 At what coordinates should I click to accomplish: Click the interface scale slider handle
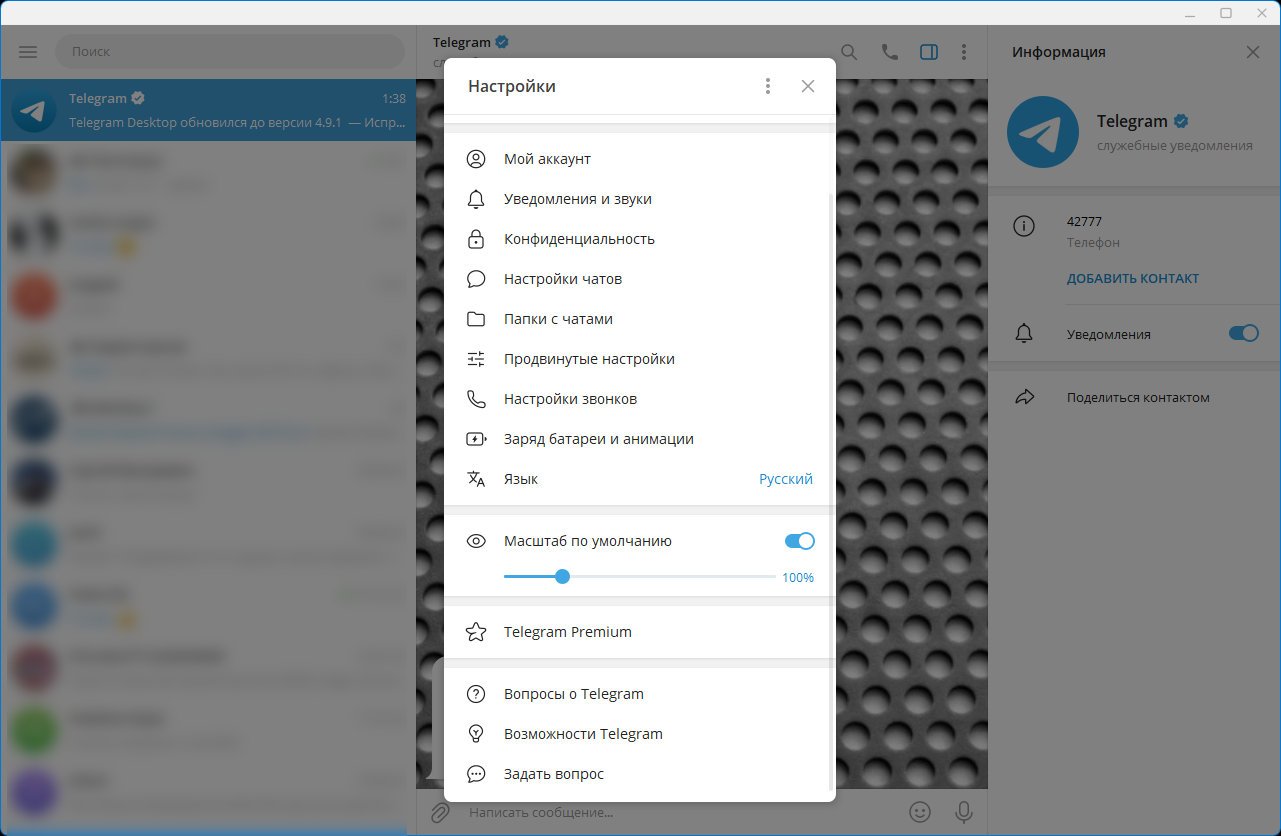(x=562, y=576)
